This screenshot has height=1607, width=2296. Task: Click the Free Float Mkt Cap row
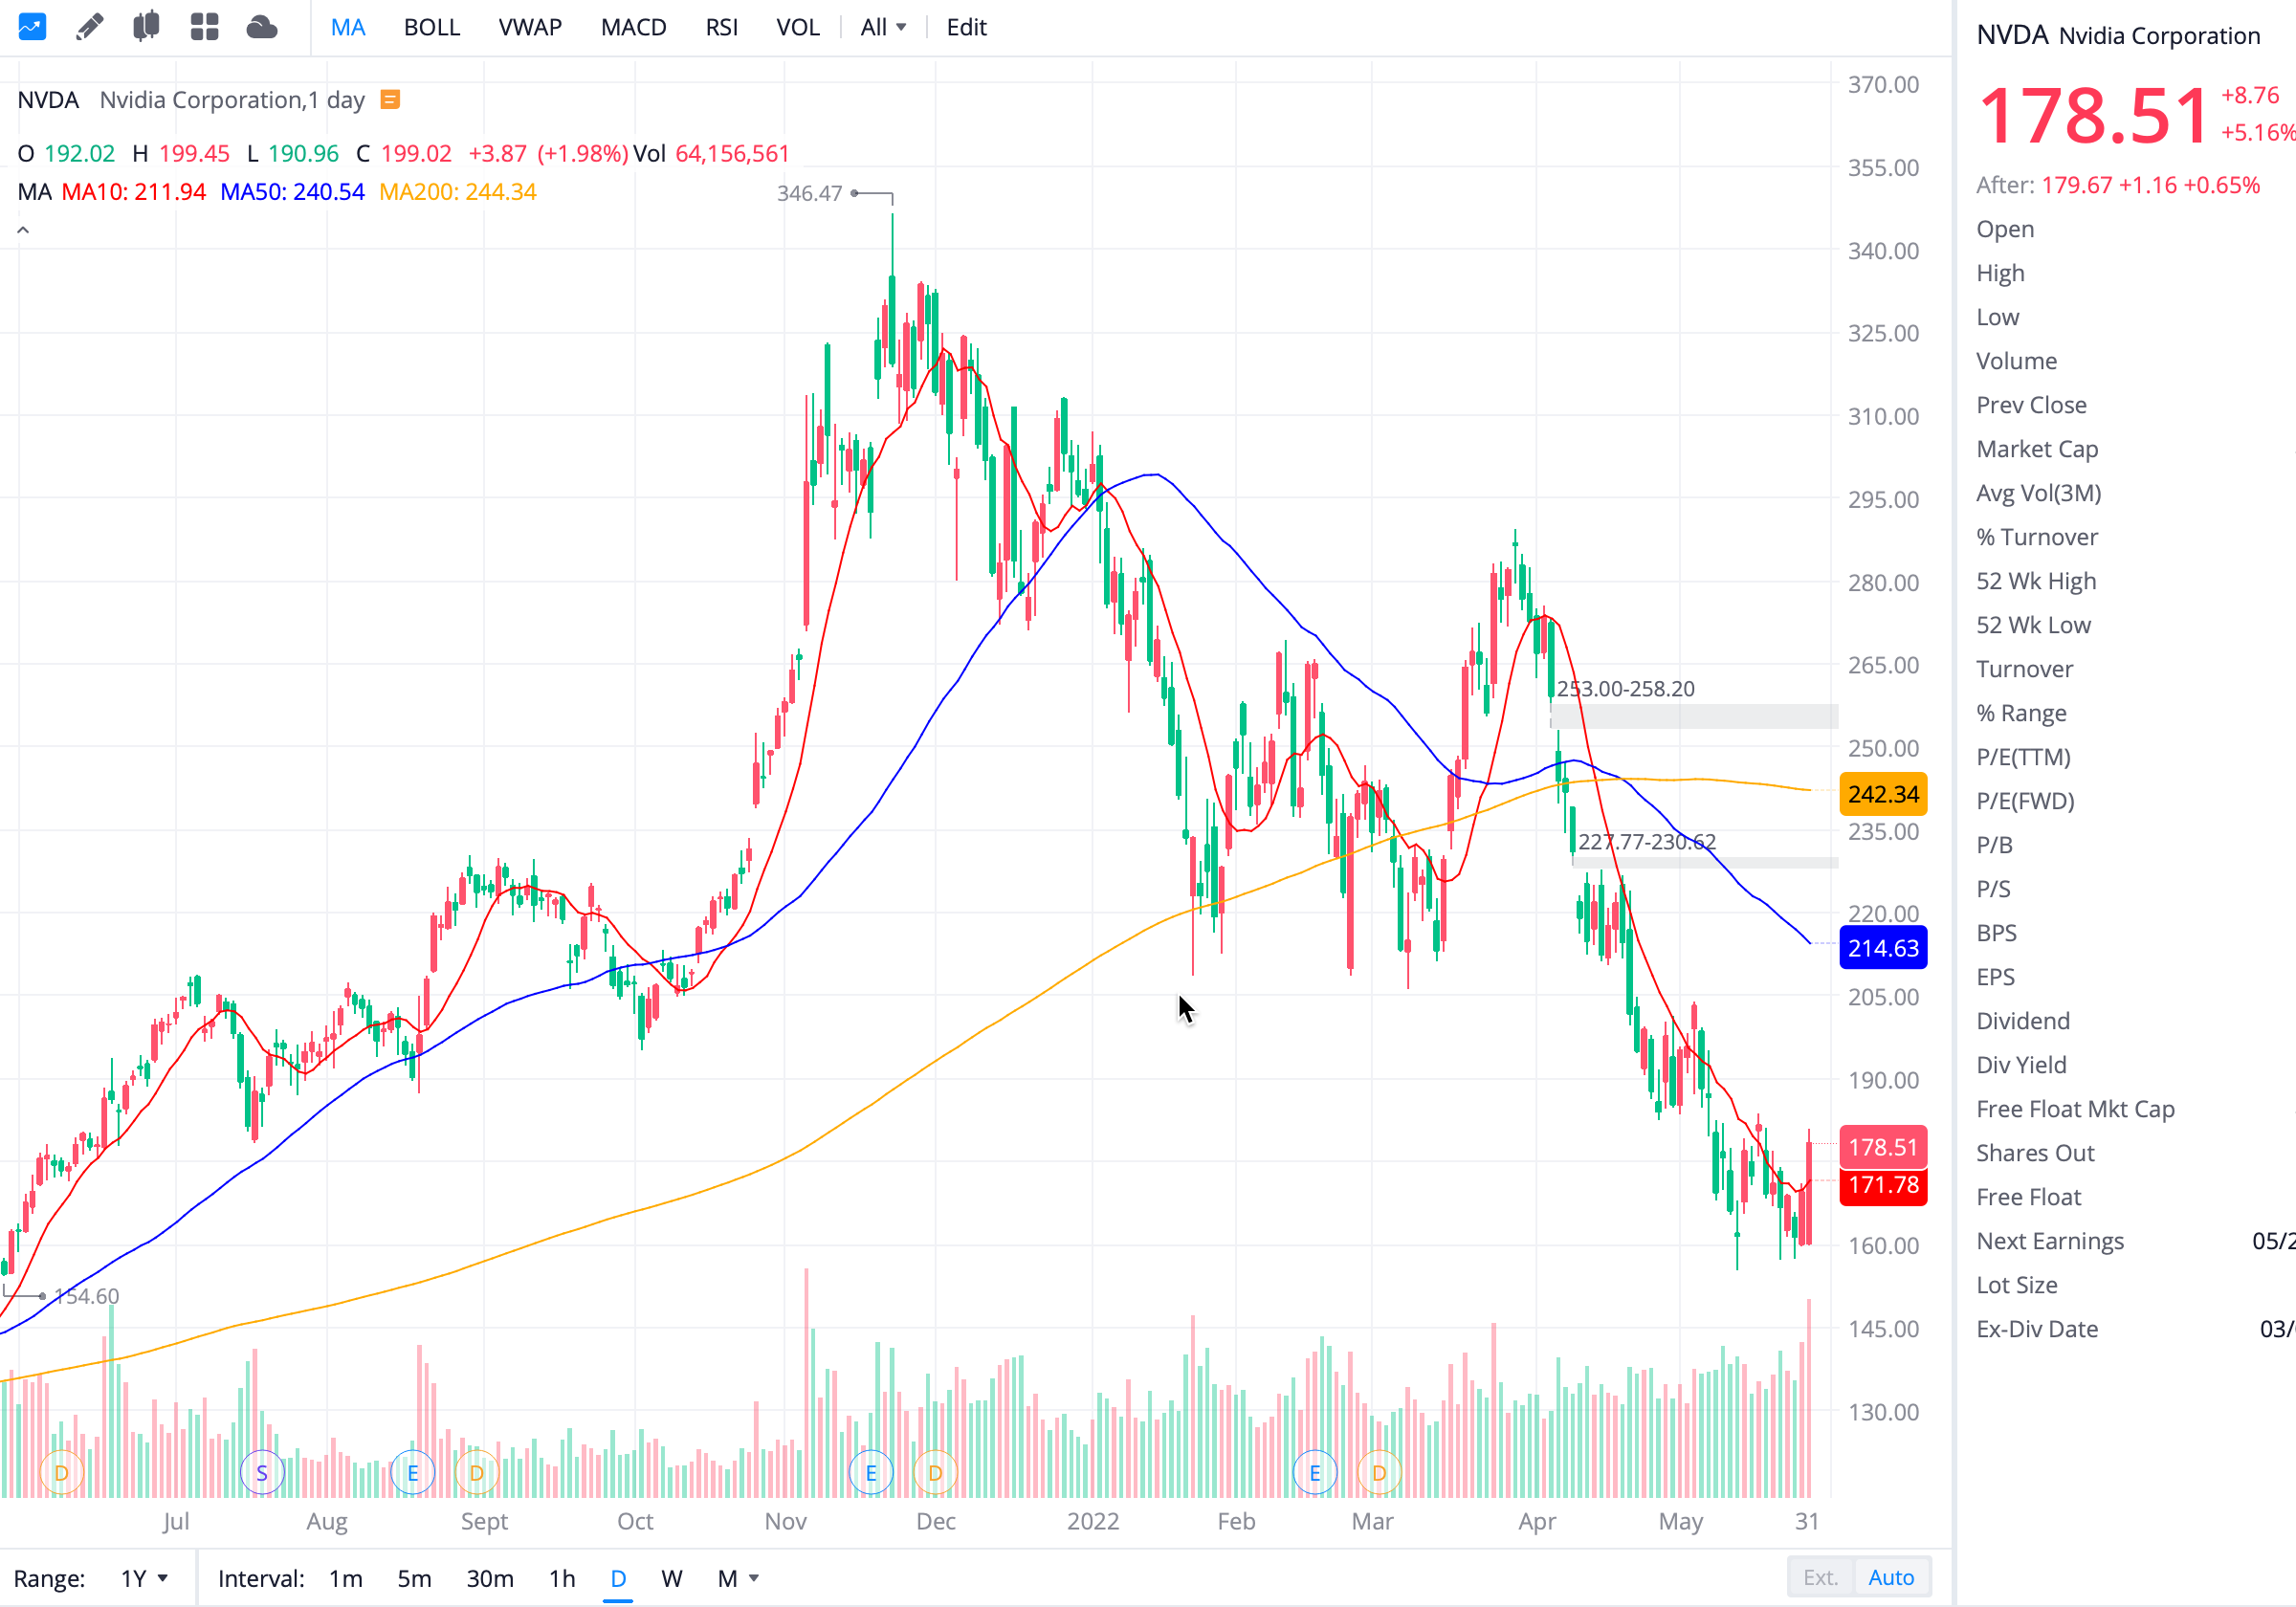[2075, 1109]
